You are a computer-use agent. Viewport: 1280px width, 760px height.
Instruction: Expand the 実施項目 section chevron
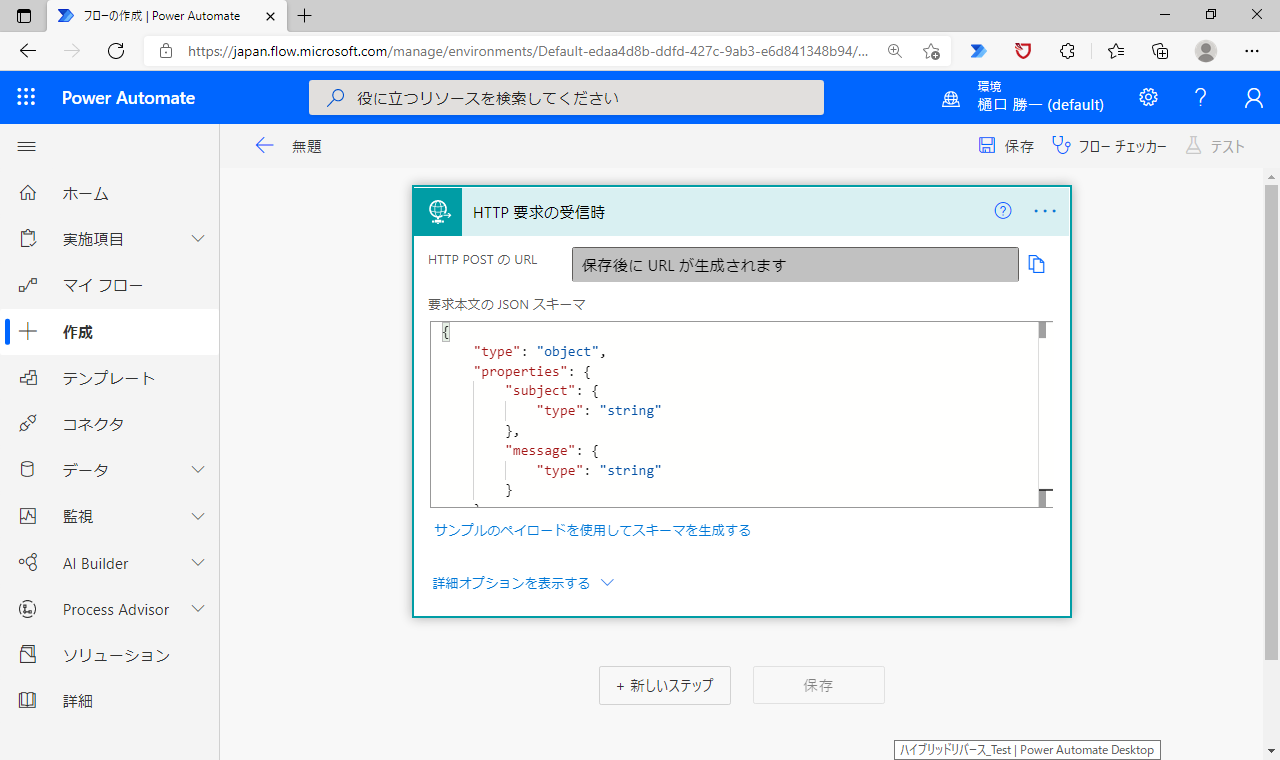(198, 239)
